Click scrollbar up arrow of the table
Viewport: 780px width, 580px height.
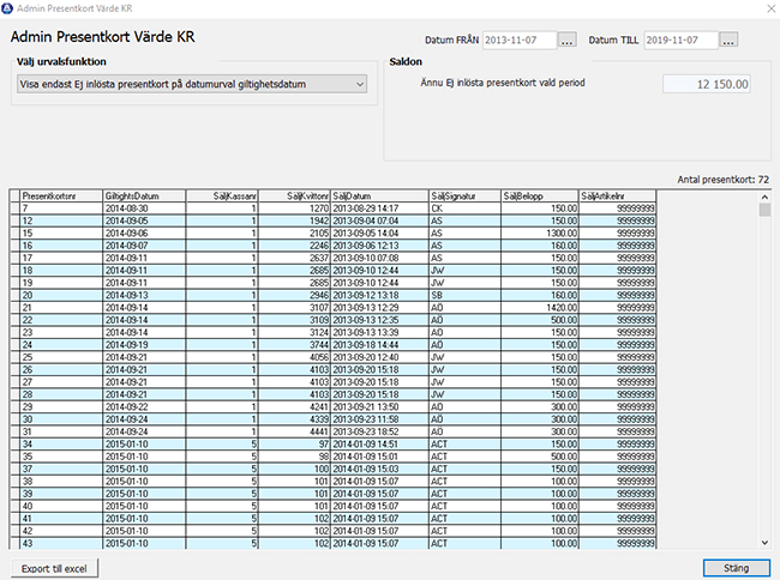[765, 197]
